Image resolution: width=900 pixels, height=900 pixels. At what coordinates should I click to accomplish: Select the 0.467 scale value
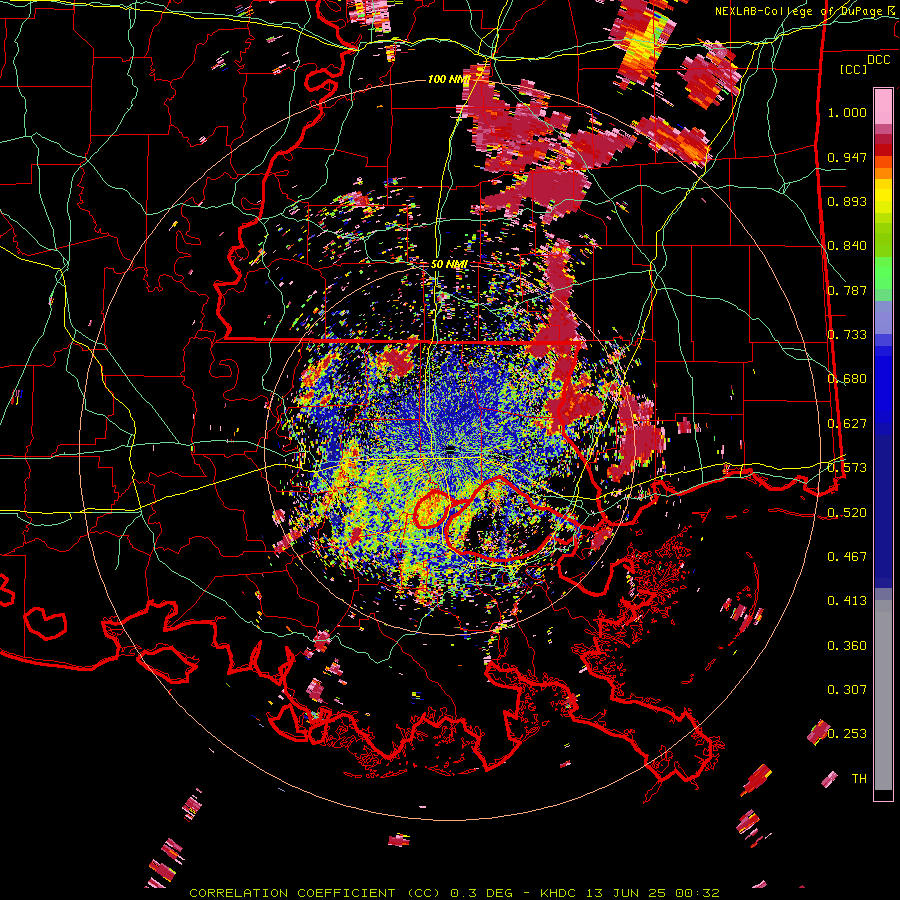coord(847,556)
